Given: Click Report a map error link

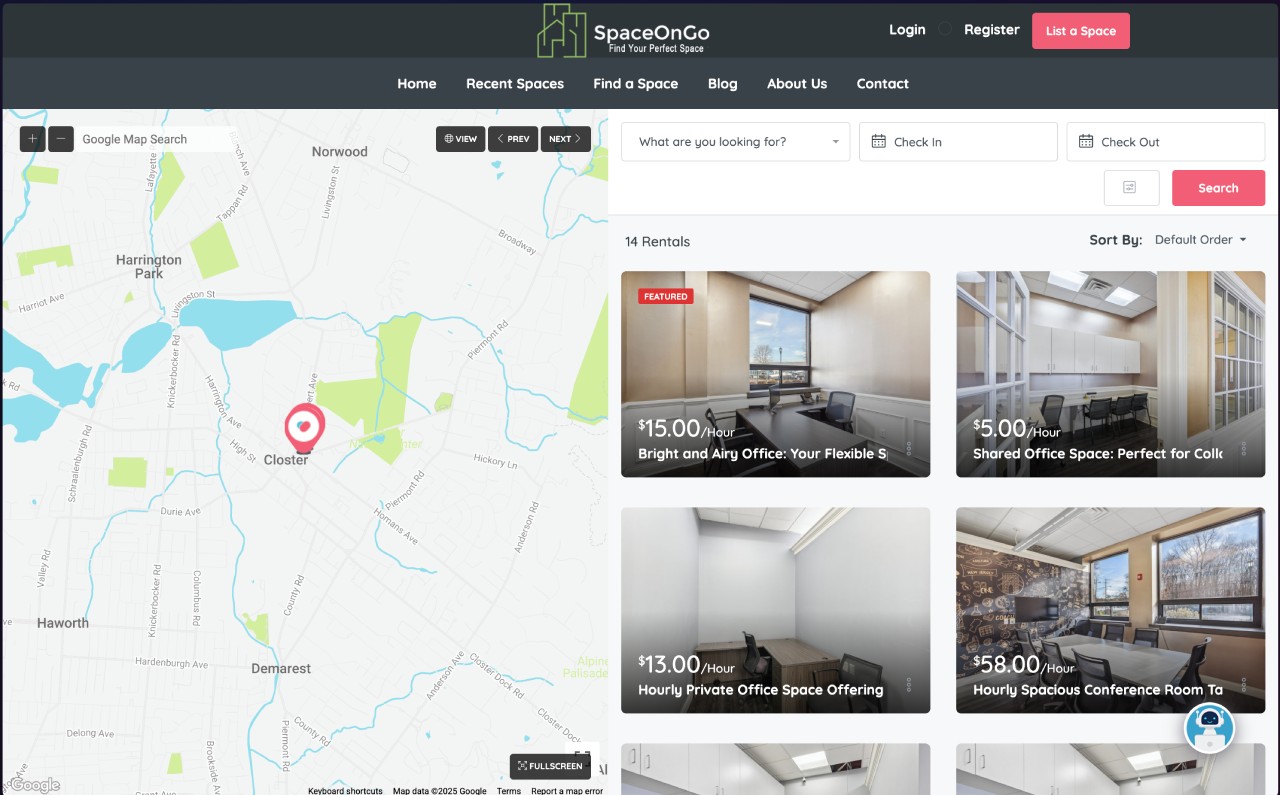Looking at the screenshot, I should point(567,791).
